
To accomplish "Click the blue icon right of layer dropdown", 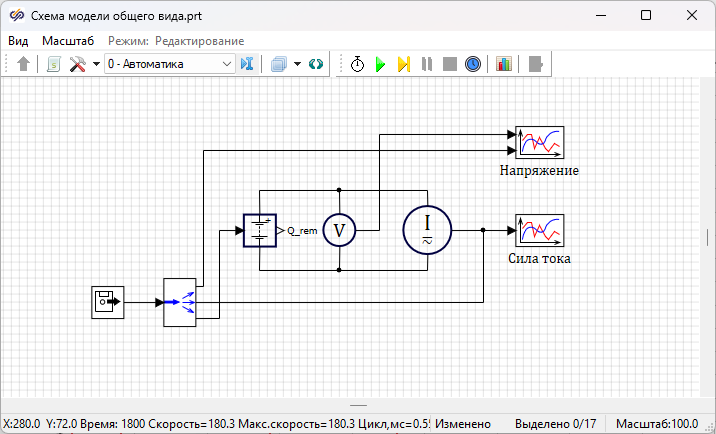I will point(247,64).
